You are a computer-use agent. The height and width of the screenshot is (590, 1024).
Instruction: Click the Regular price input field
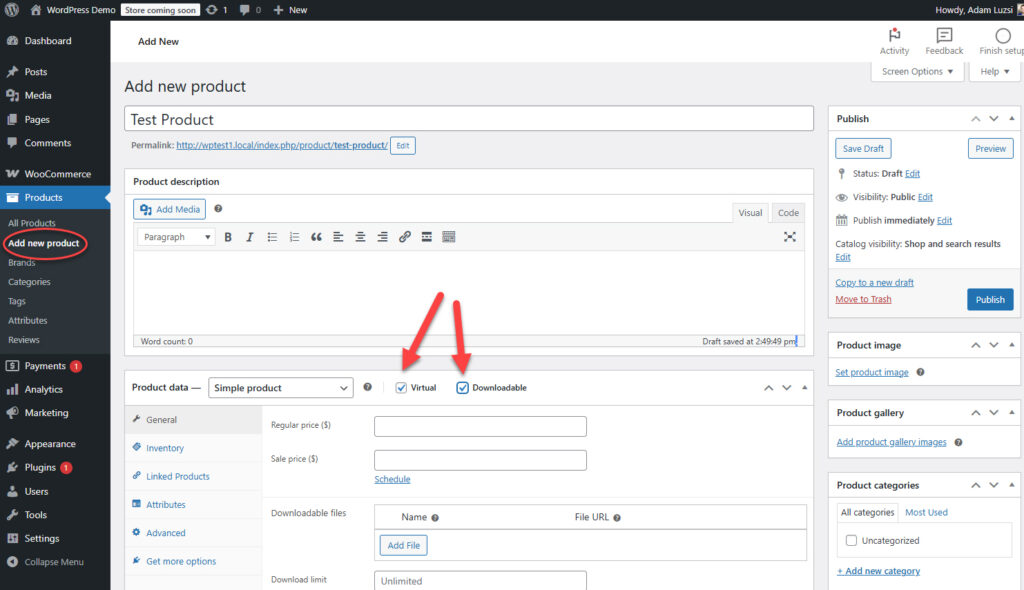480,426
